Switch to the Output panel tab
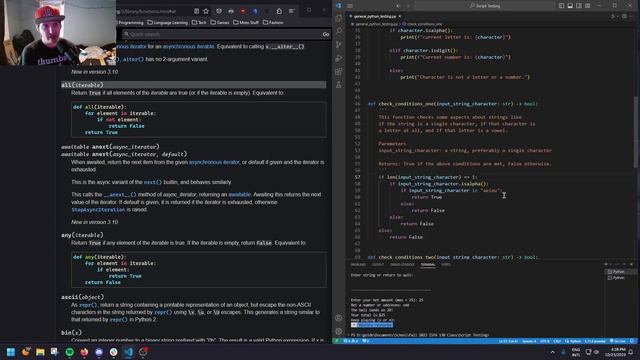The height and width of the screenshot is (360, 640). tap(378, 264)
